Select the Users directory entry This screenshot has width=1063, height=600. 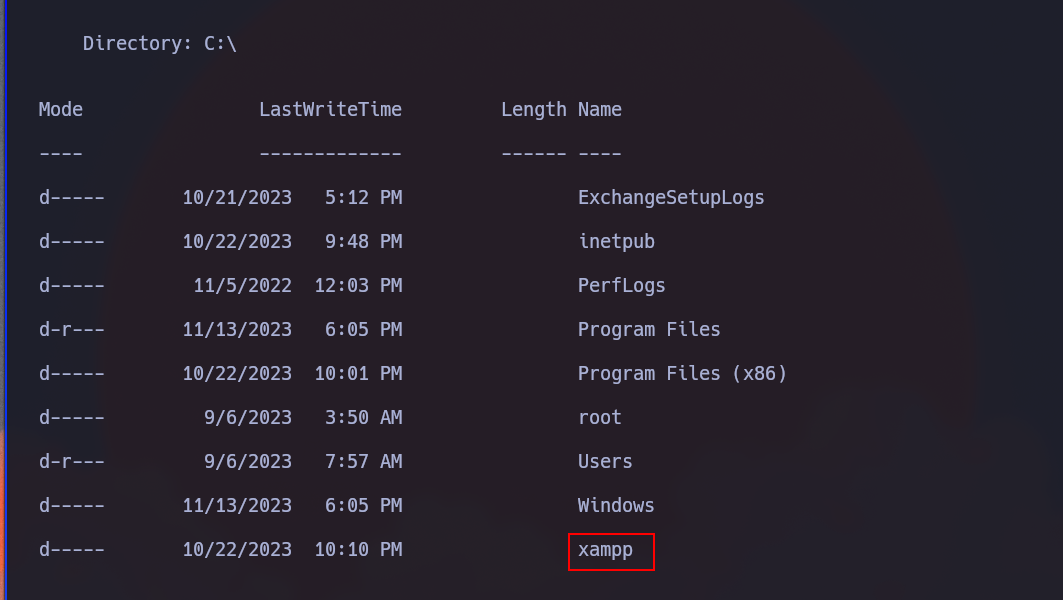tap(605, 462)
